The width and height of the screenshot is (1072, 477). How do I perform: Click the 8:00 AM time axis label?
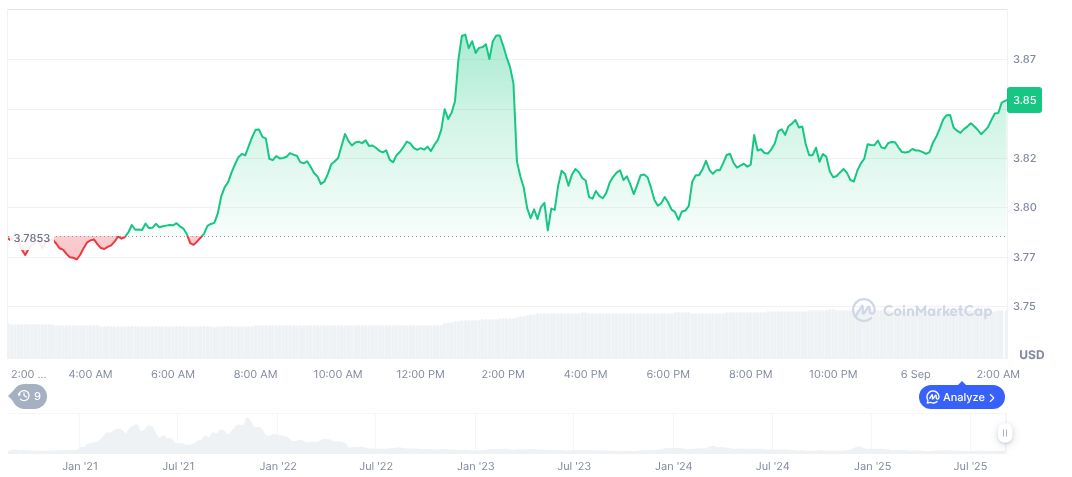click(x=255, y=374)
